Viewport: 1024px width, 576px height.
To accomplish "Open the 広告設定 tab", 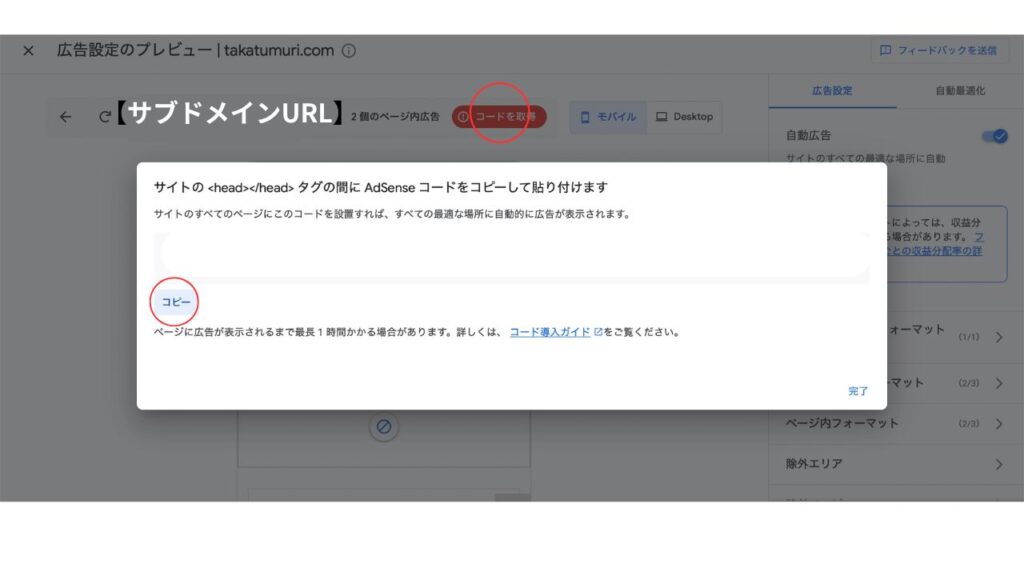I will point(831,90).
